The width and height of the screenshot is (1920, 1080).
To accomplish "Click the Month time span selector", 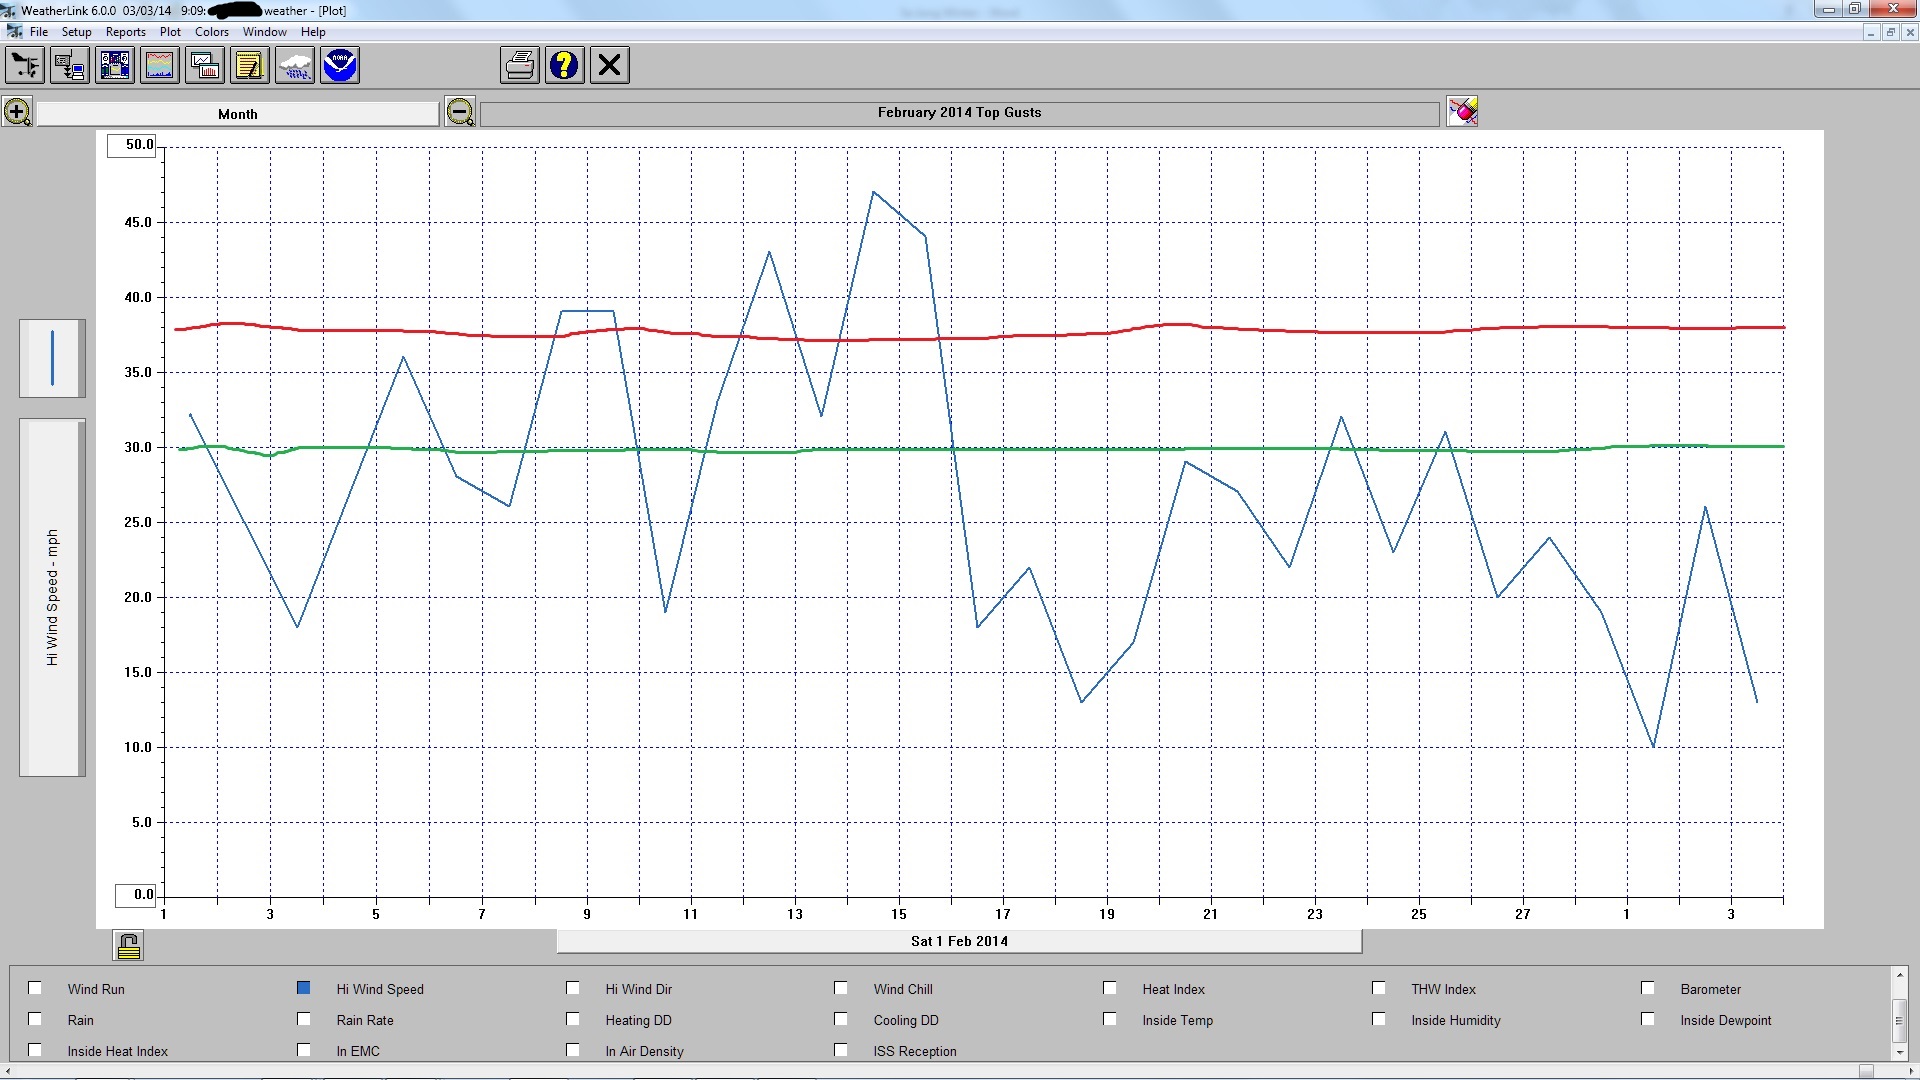I will [x=238, y=114].
